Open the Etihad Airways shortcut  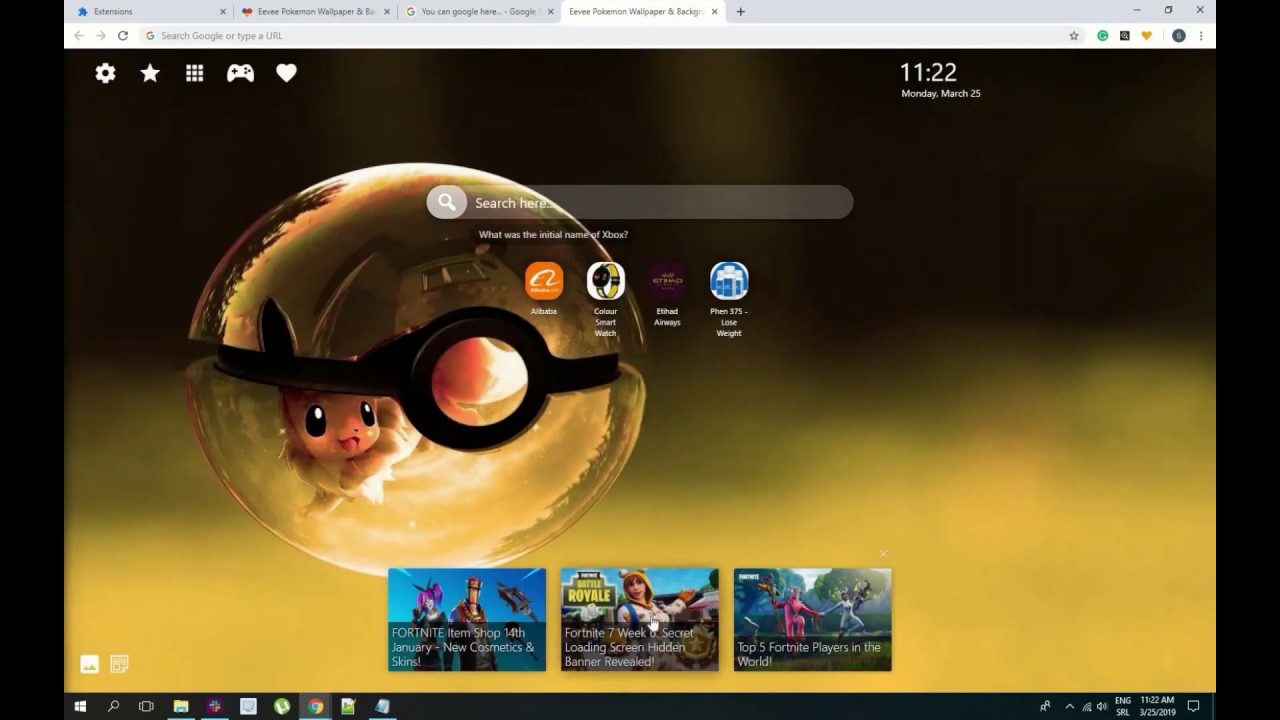667,282
